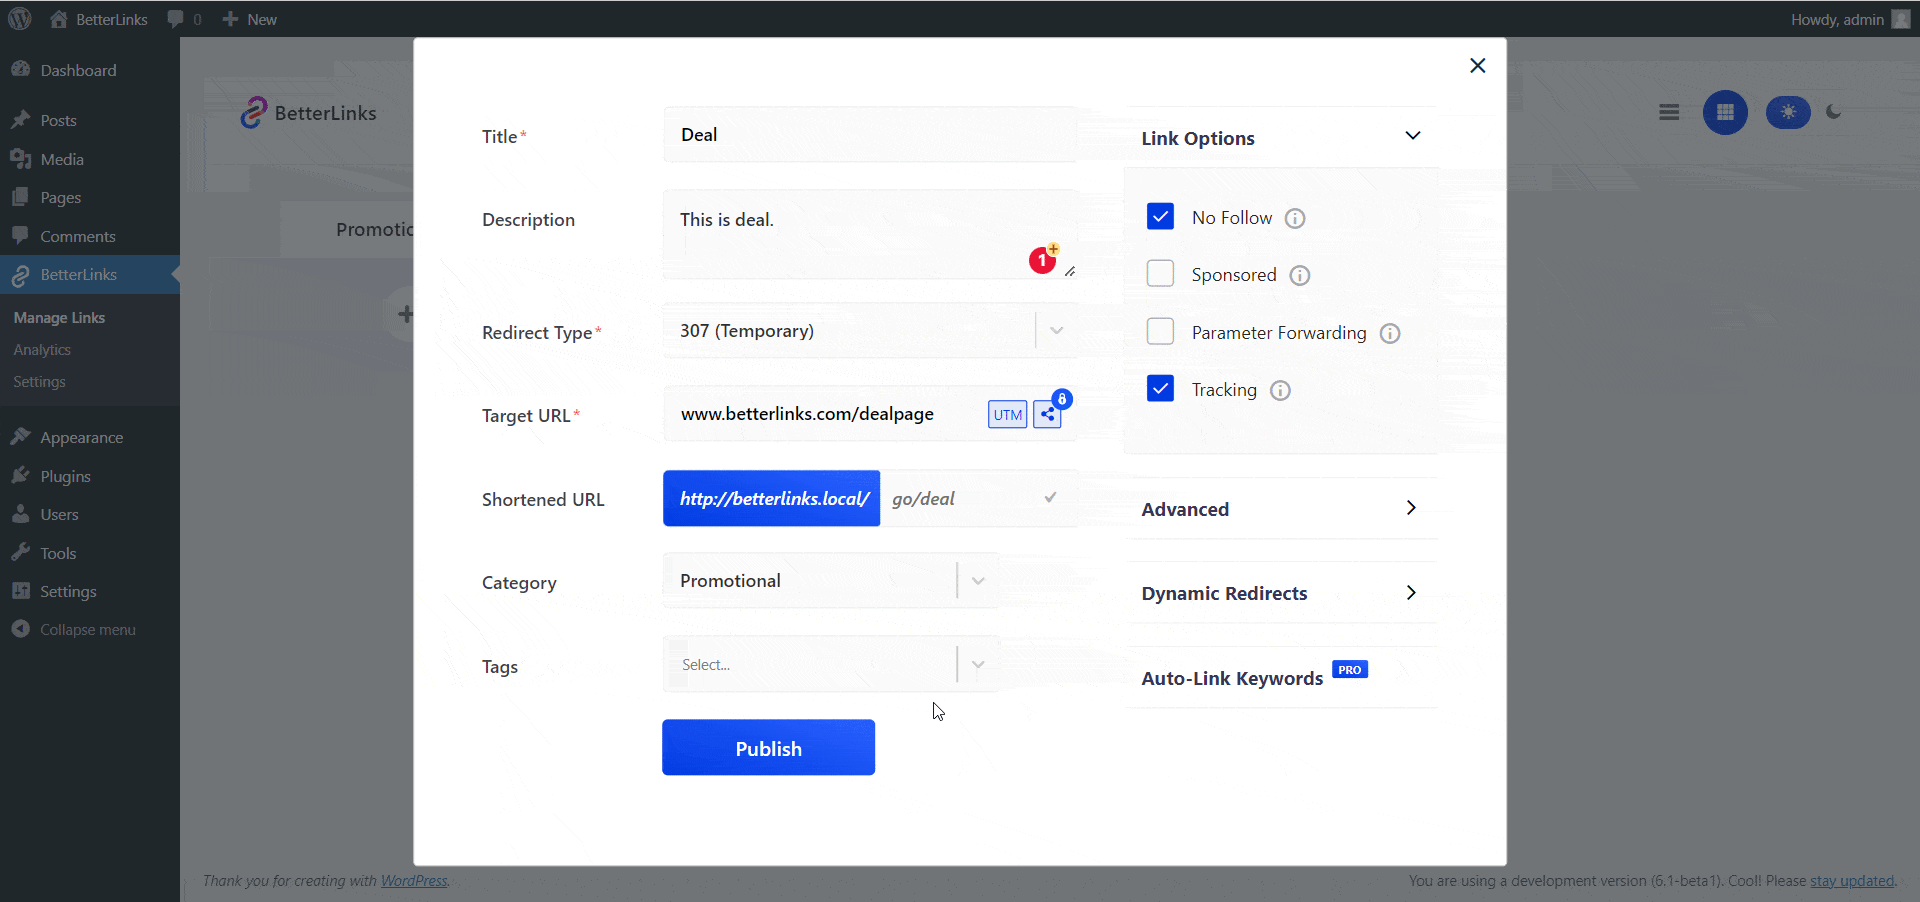
Task: Open the New menu in the admin bar
Action: coord(248,19)
